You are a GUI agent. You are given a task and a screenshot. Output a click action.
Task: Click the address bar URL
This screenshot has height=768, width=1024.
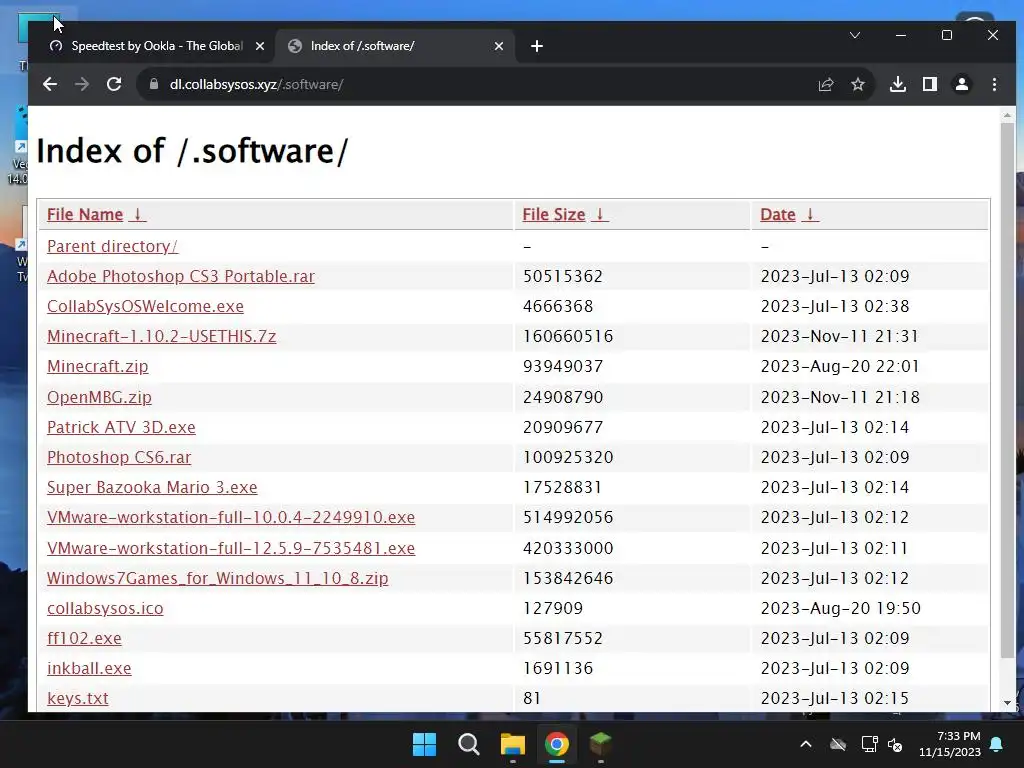click(256, 84)
